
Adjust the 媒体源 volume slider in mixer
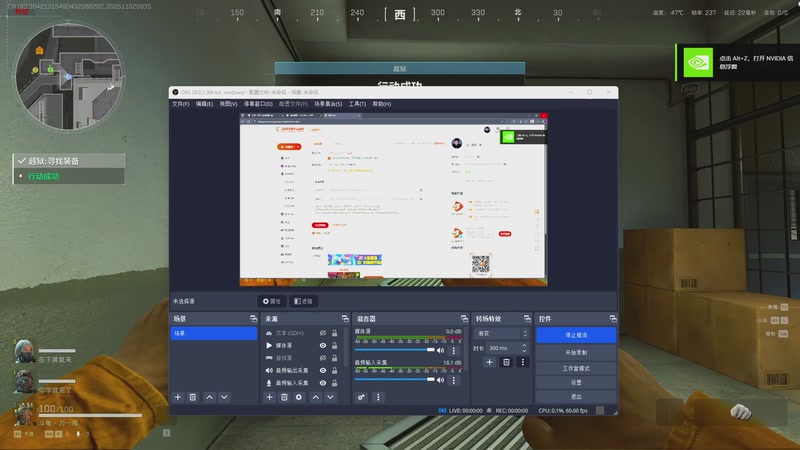pos(394,350)
